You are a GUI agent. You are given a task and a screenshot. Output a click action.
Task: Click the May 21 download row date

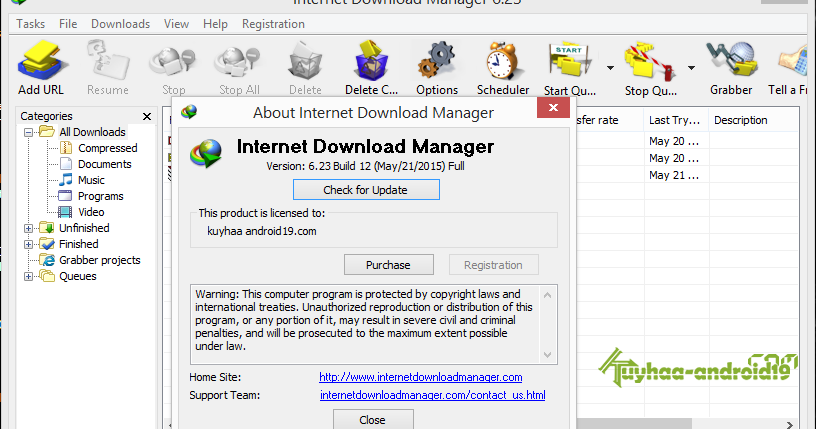(673, 175)
